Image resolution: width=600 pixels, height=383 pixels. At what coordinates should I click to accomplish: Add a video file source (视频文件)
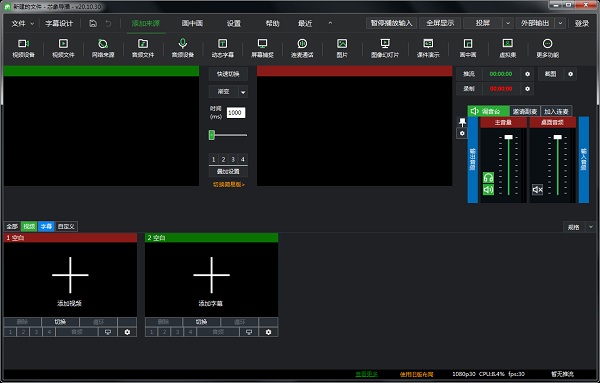[63, 48]
